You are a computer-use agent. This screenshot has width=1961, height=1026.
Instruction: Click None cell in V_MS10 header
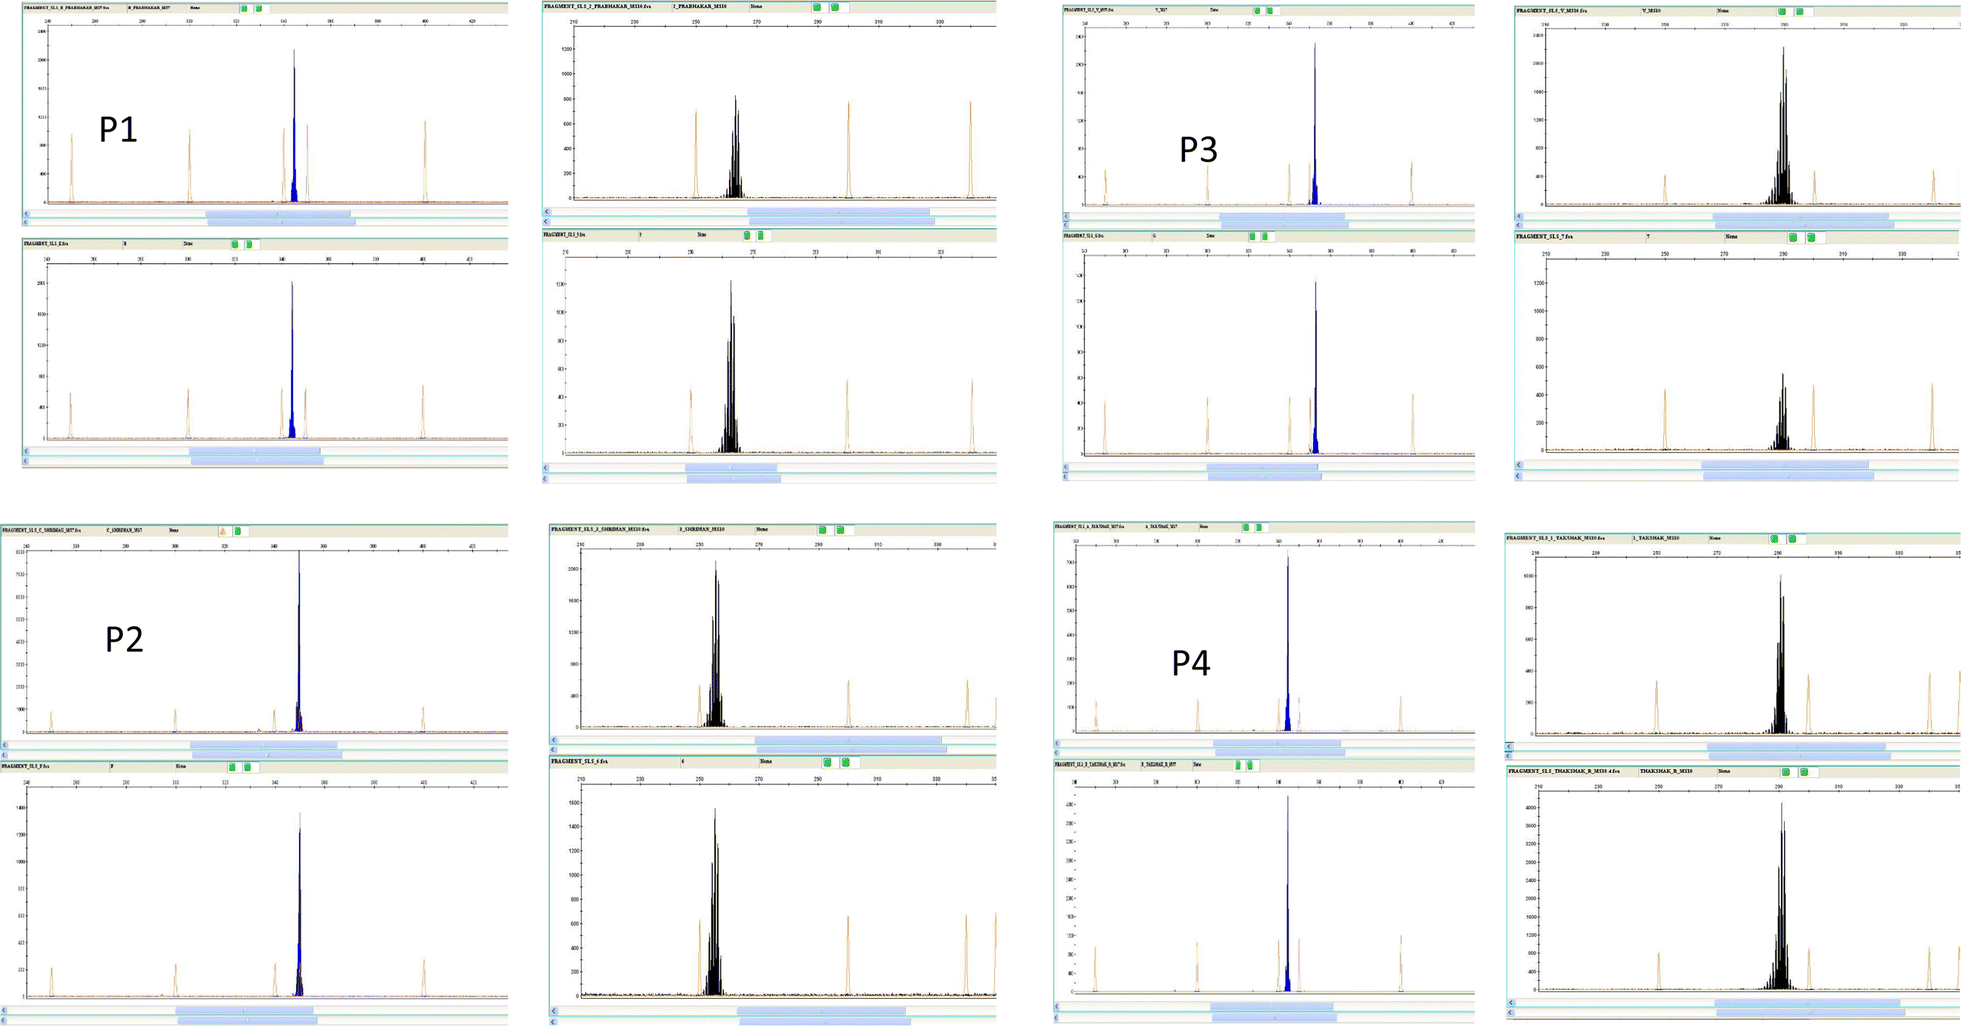click(1723, 11)
